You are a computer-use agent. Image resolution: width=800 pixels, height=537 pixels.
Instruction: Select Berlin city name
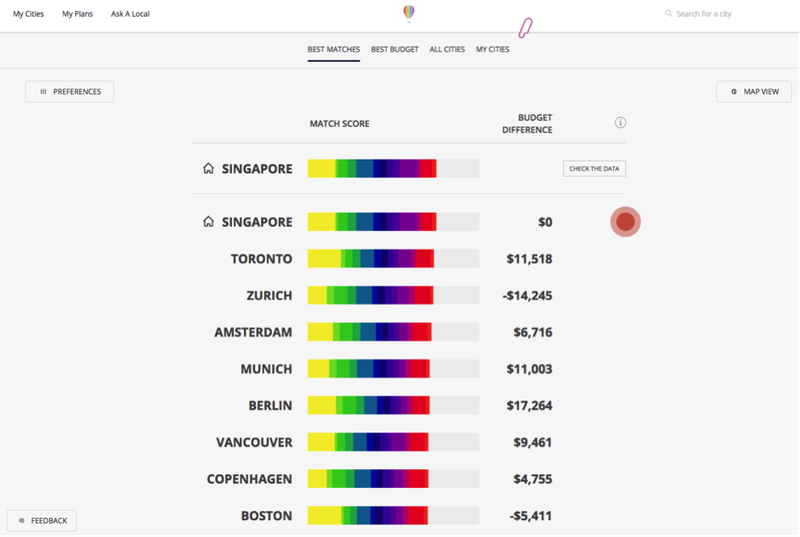270,406
